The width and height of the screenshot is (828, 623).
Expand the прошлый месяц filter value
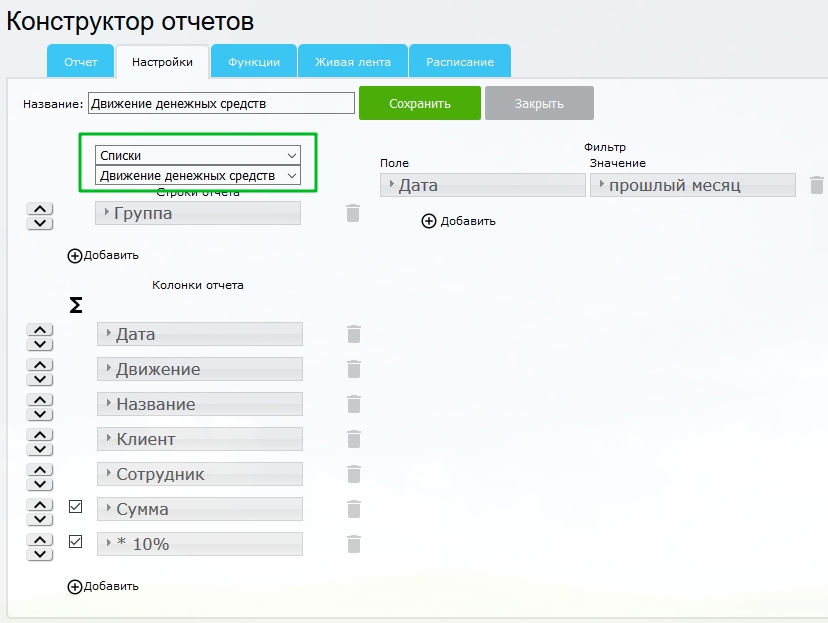(692, 185)
